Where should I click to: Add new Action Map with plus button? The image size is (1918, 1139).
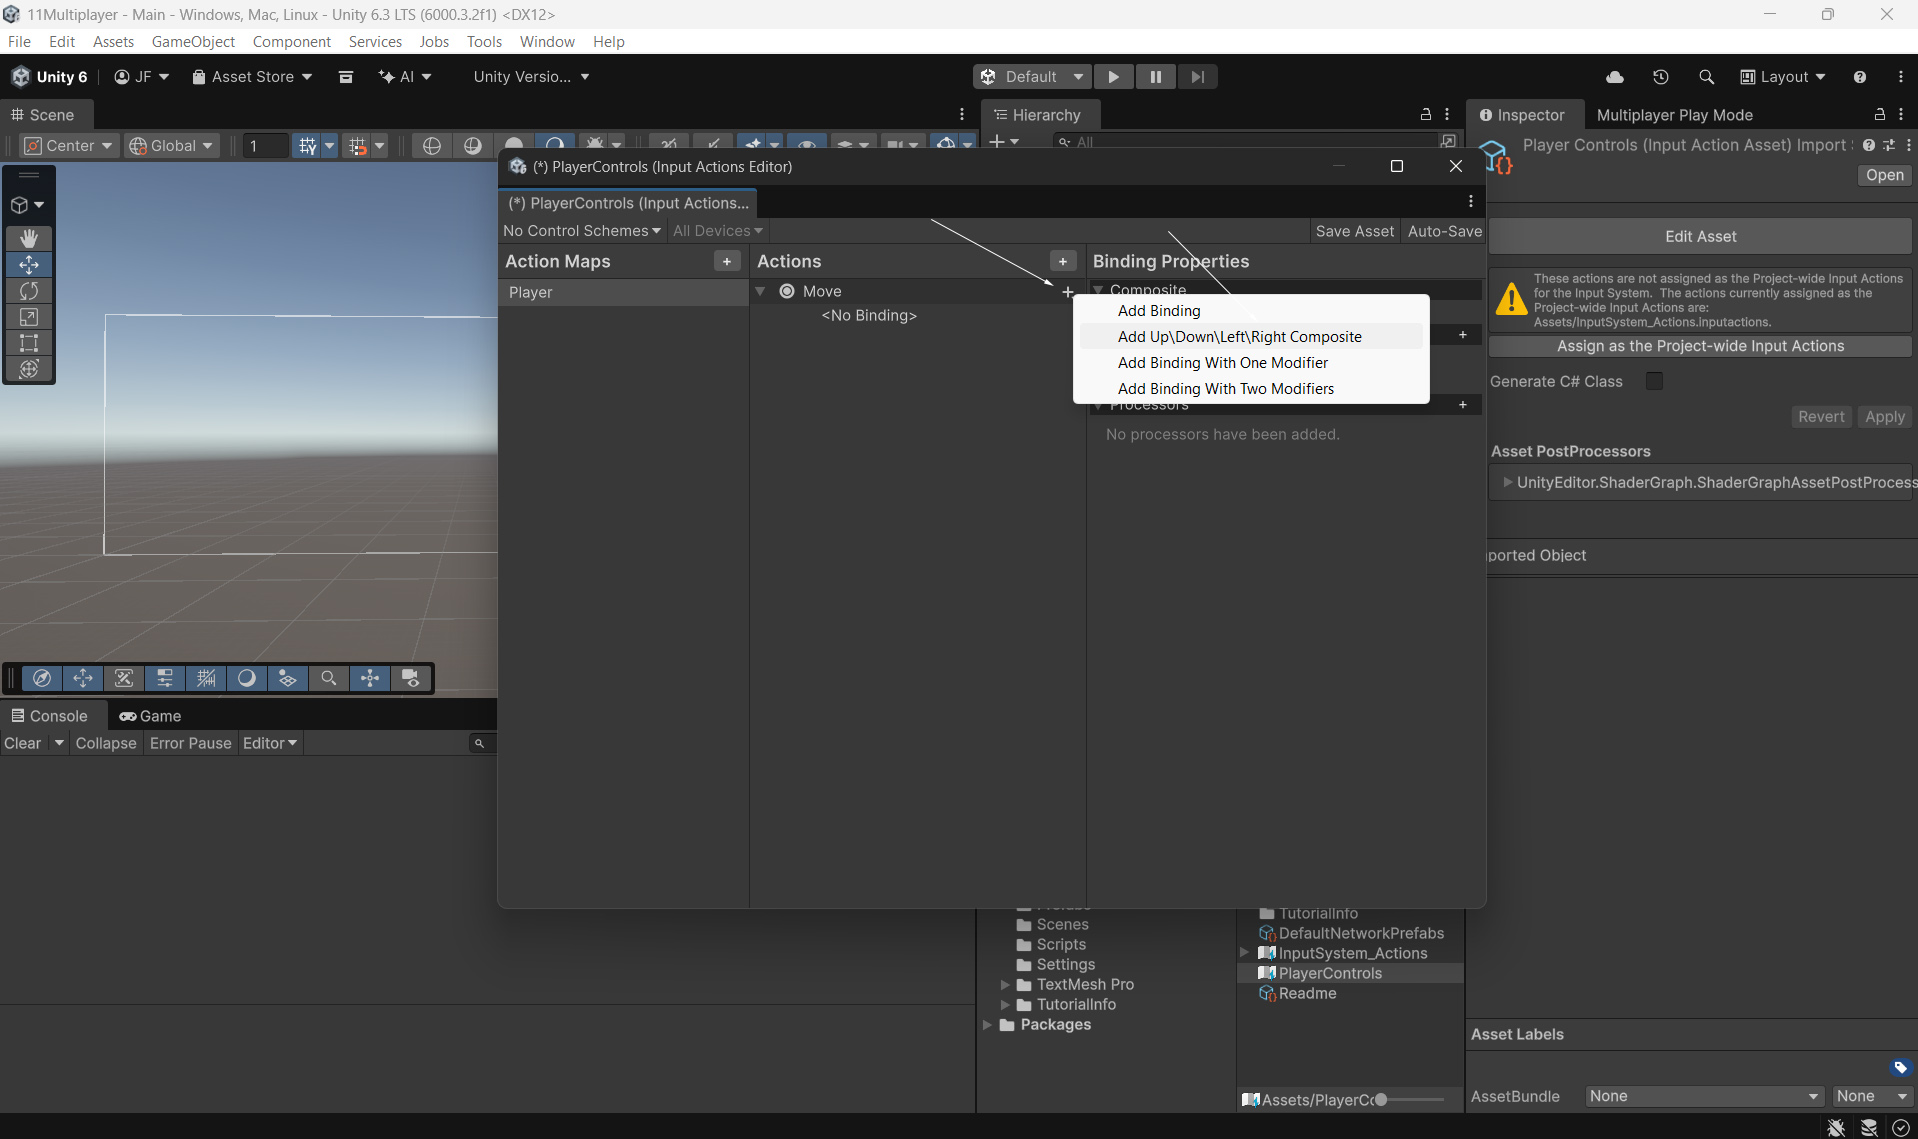click(x=727, y=261)
